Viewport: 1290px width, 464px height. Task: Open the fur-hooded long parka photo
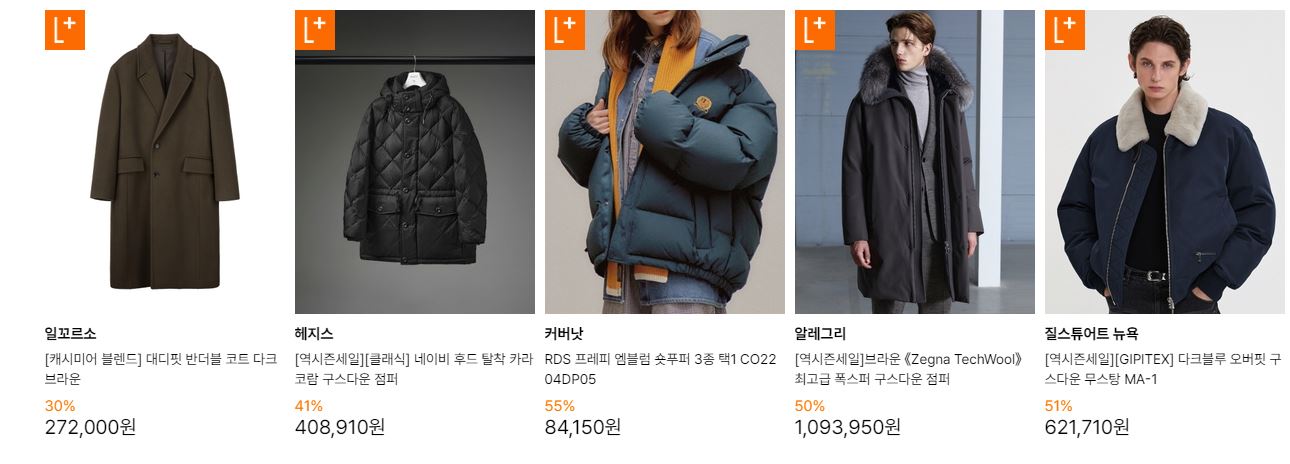[915, 162]
